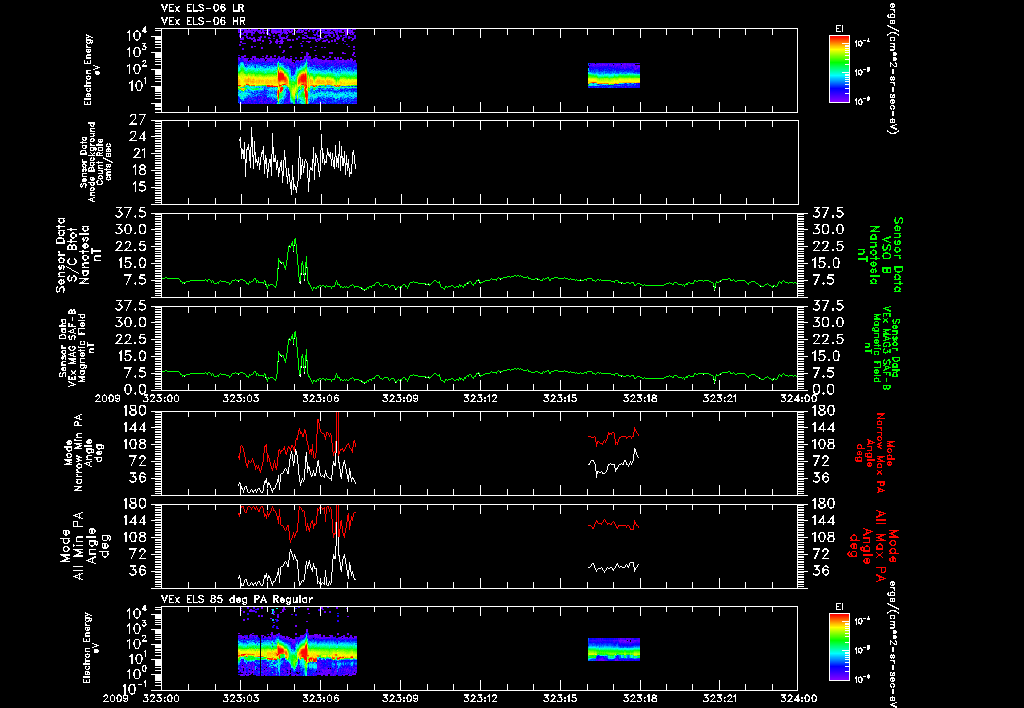Click '323:12' on the bottom time axis
Screen dimensions: 1024x708
coord(479,698)
